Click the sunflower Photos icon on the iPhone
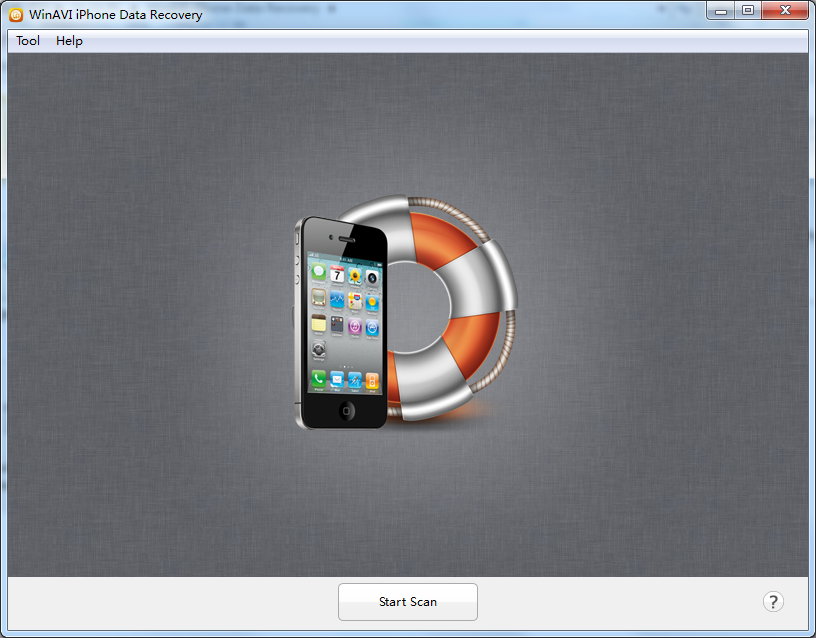This screenshot has height=638, width=816. [x=355, y=276]
